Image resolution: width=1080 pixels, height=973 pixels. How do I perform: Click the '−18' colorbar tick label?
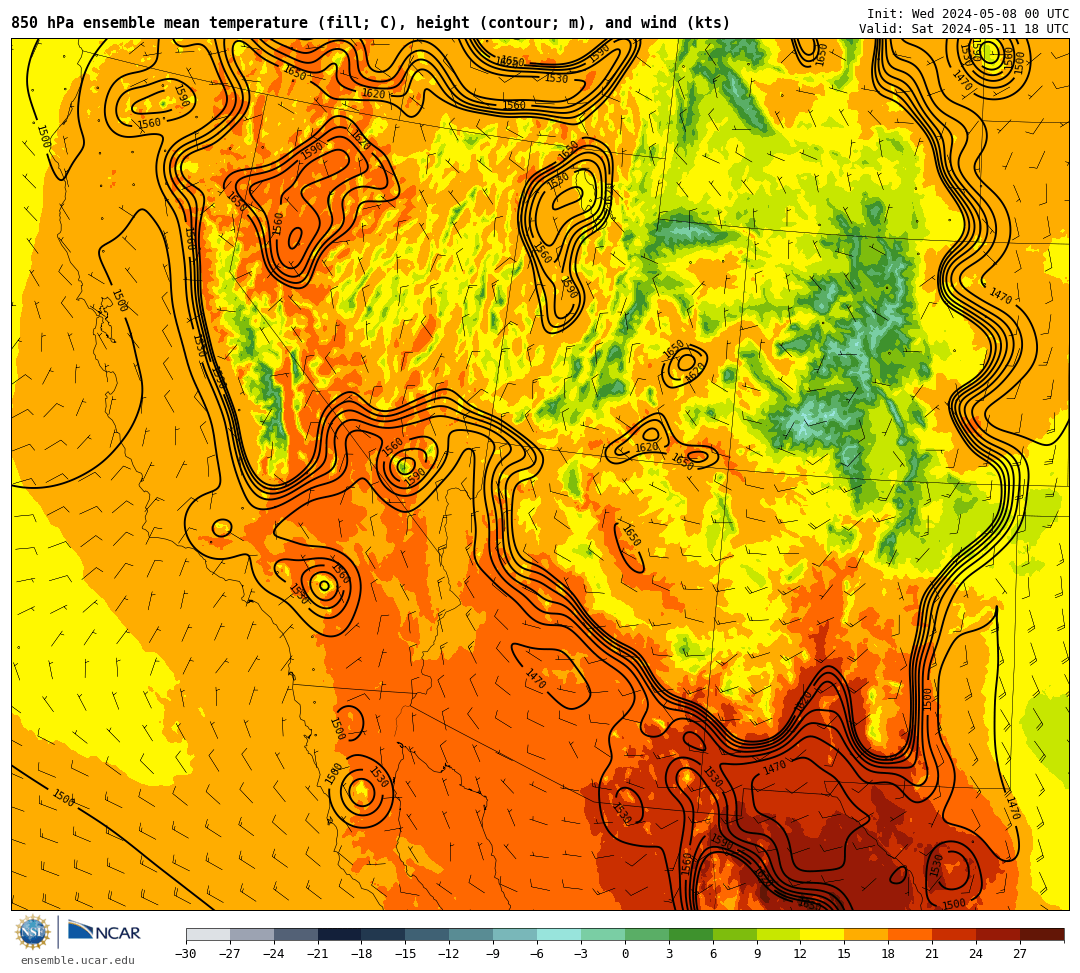362,954
